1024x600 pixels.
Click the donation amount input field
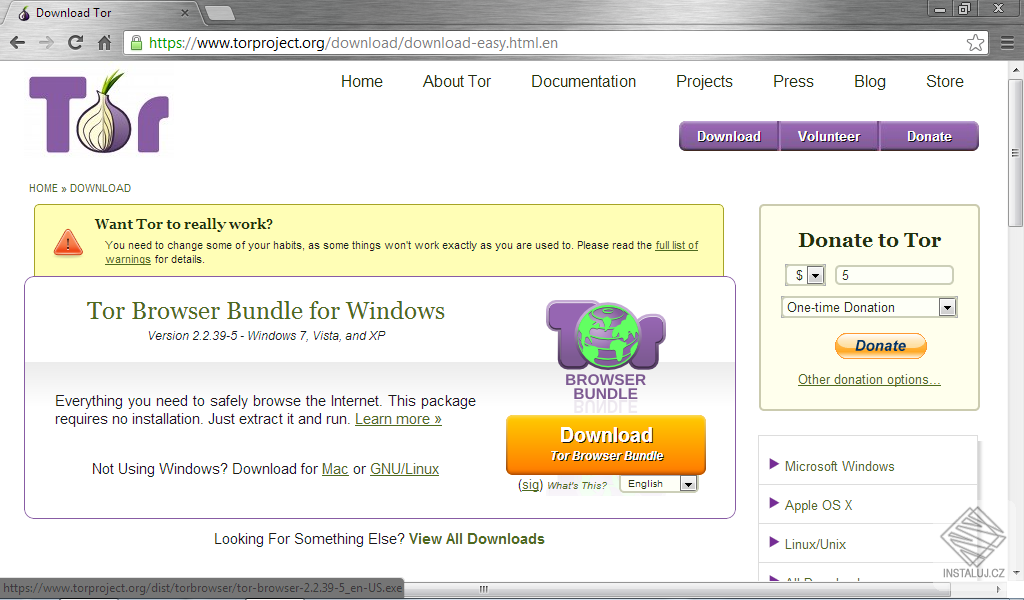click(x=894, y=276)
